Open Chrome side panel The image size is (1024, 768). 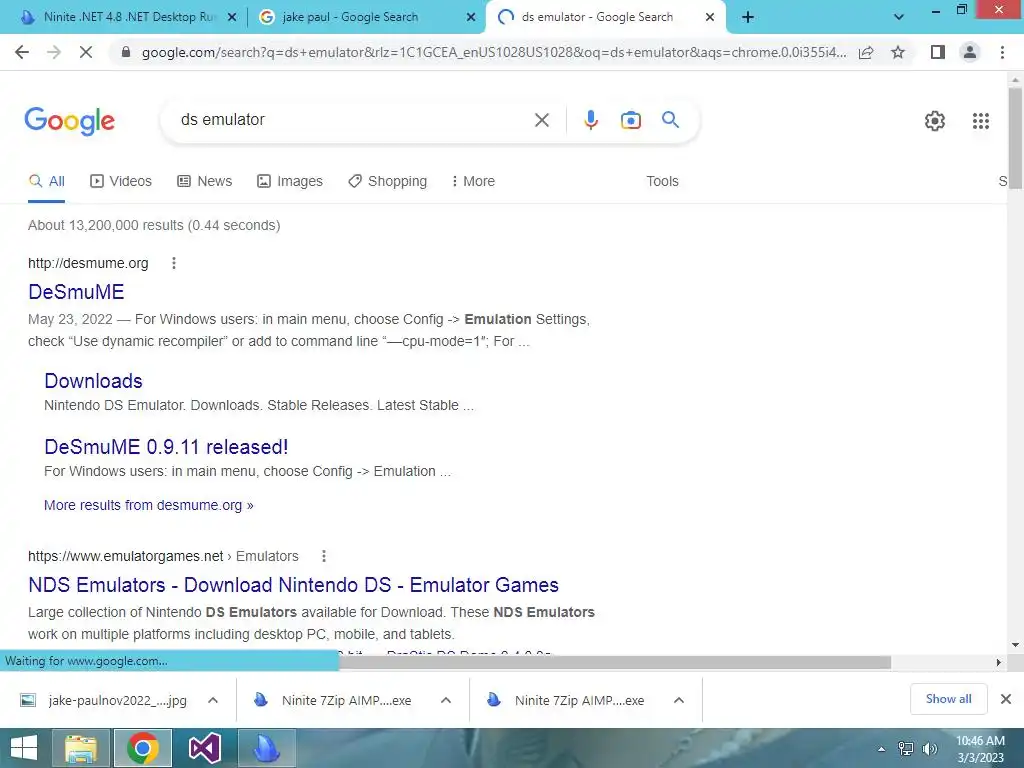938,52
